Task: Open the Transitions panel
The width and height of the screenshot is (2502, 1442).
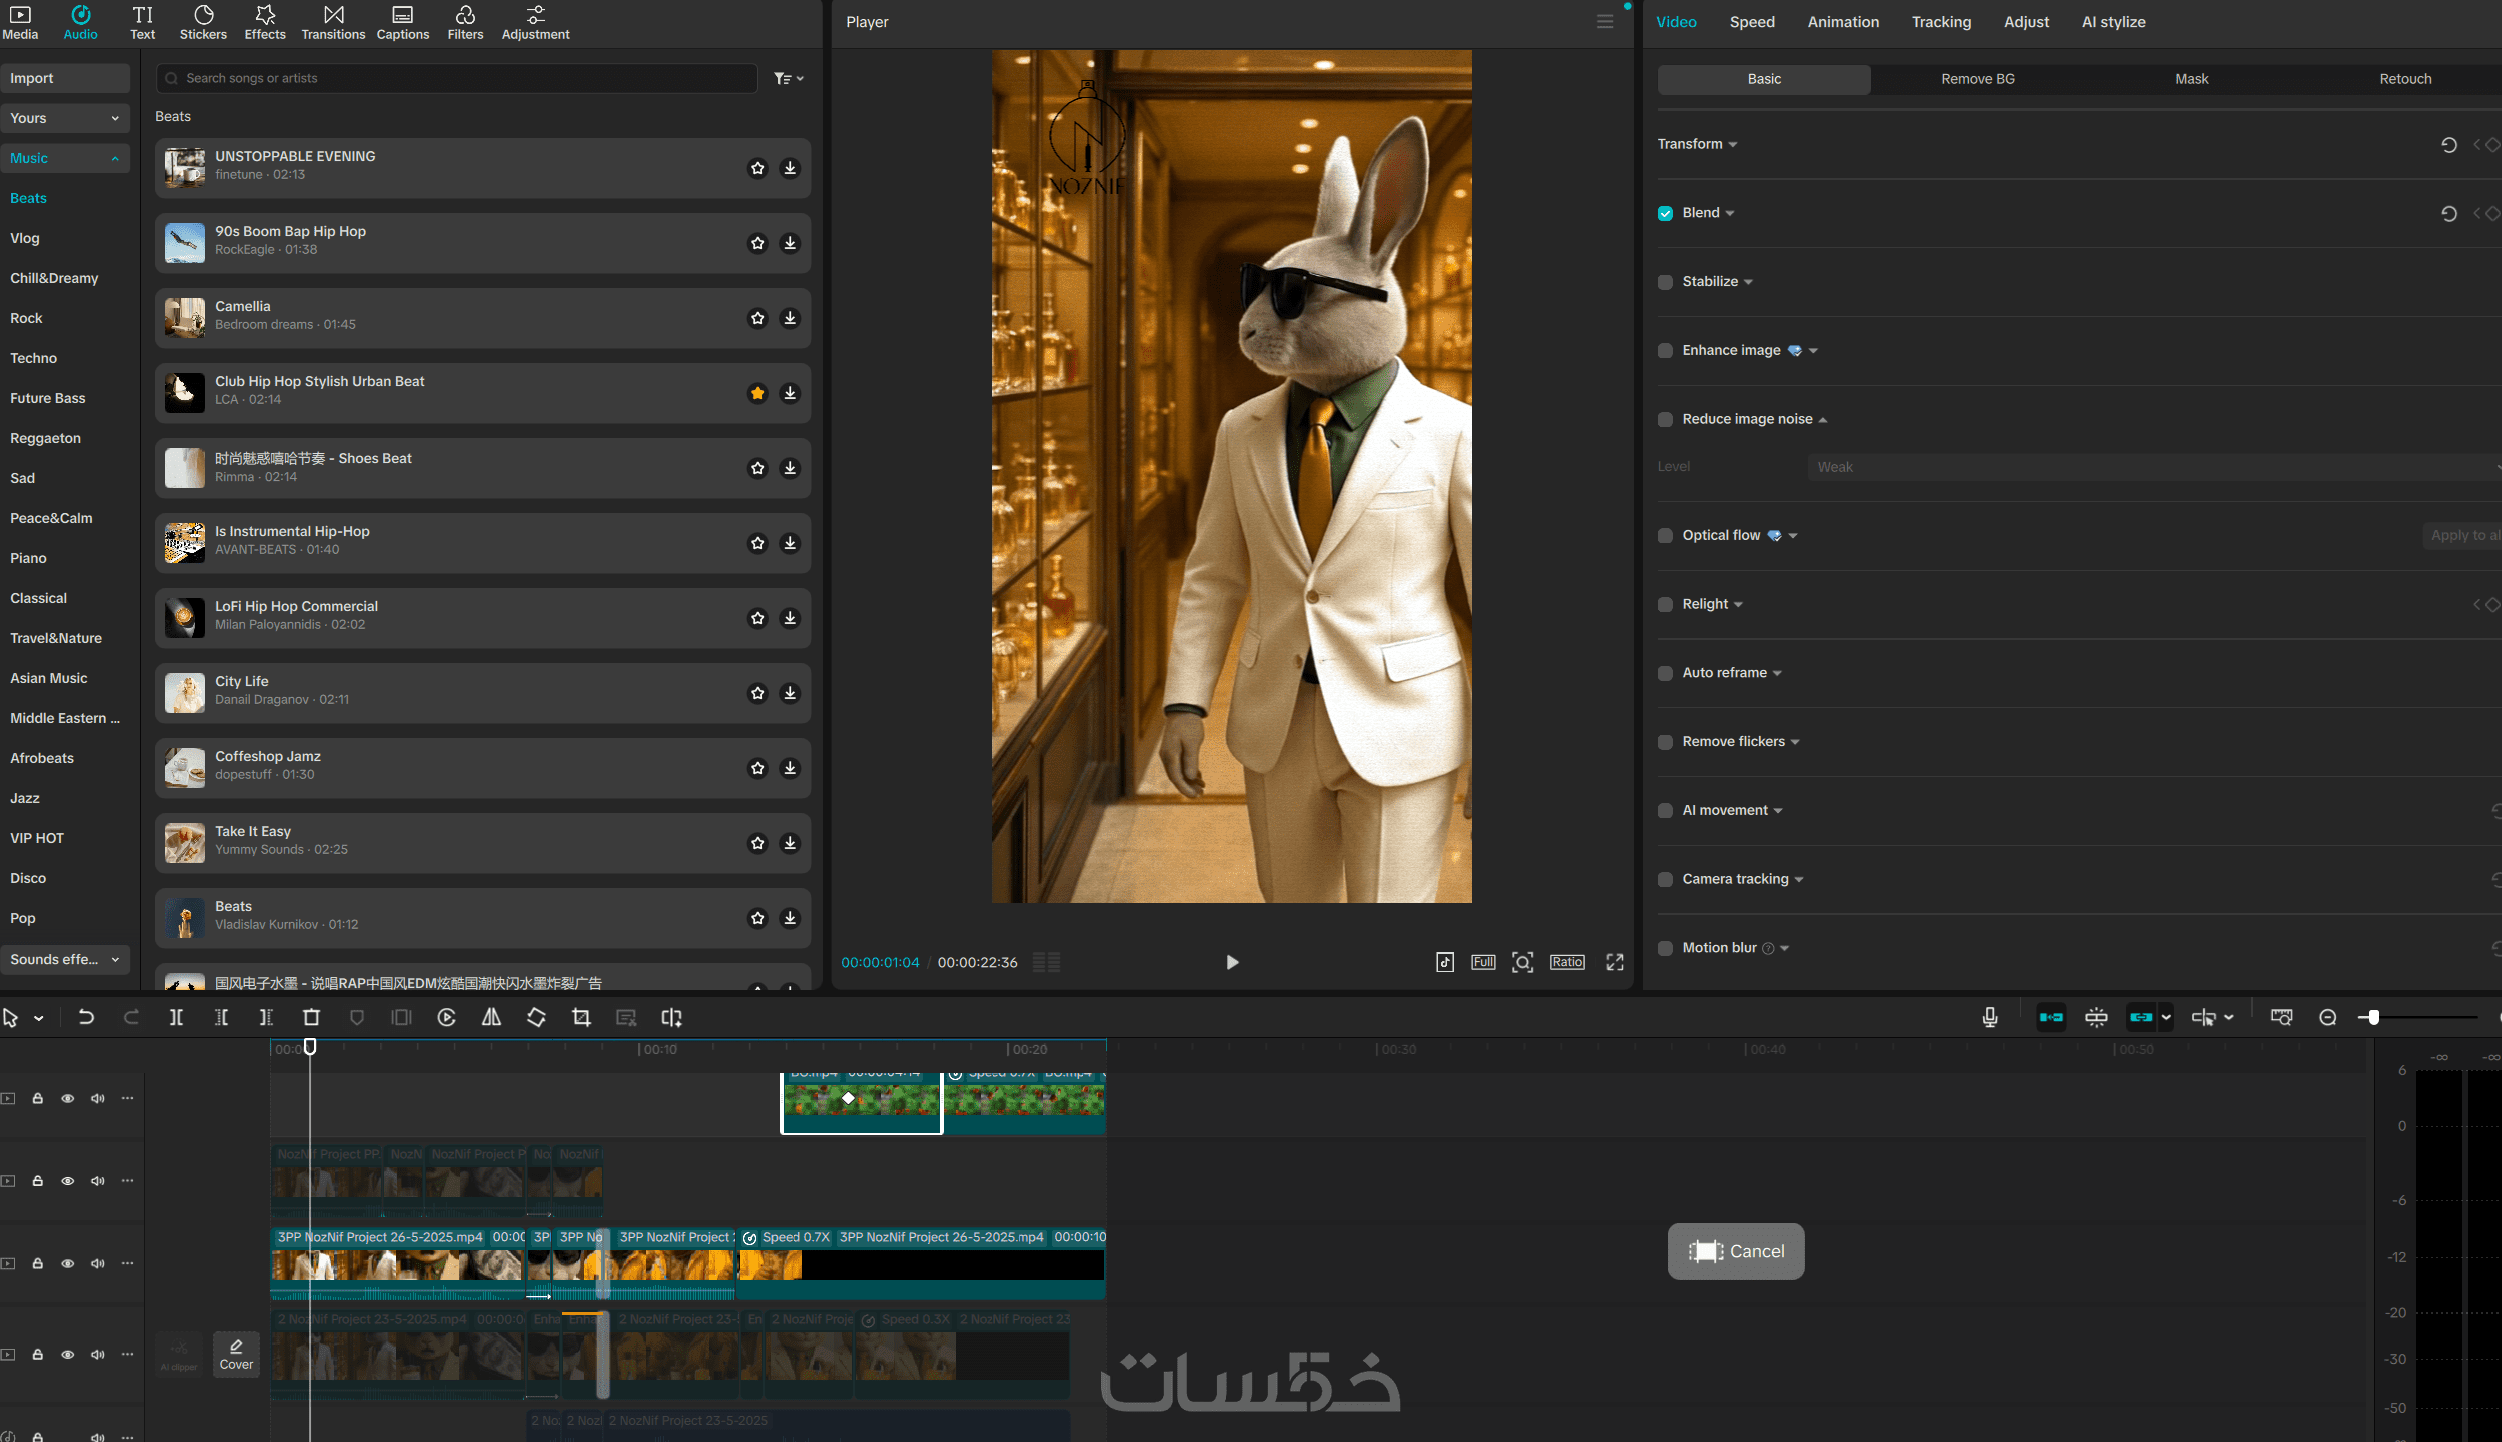Action: (333, 22)
